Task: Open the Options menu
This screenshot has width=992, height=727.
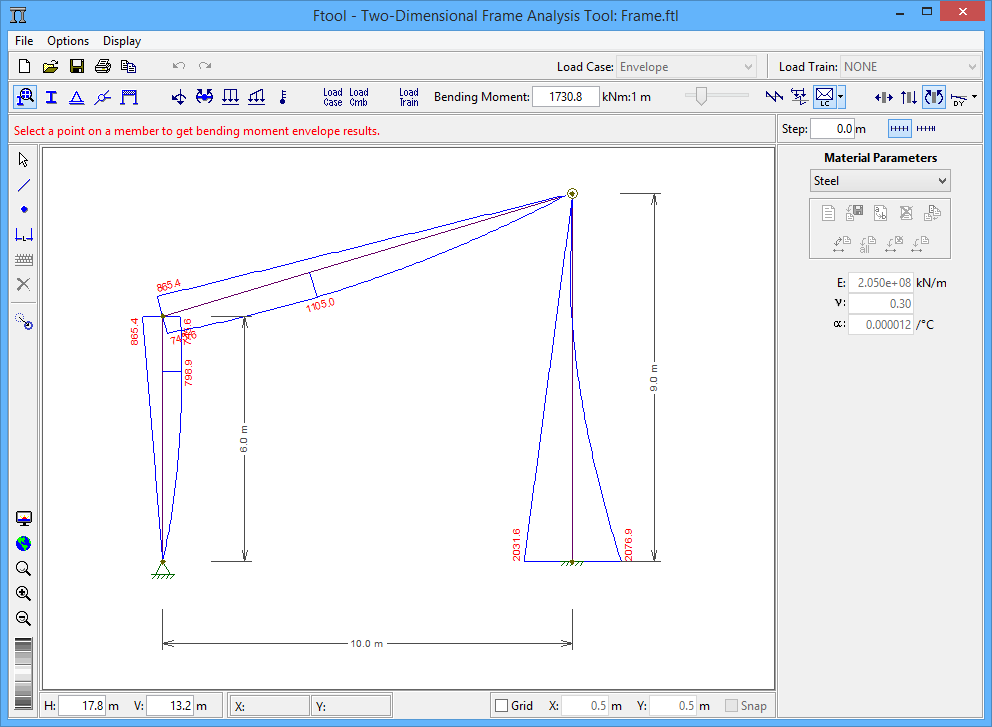Action: (68, 41)
